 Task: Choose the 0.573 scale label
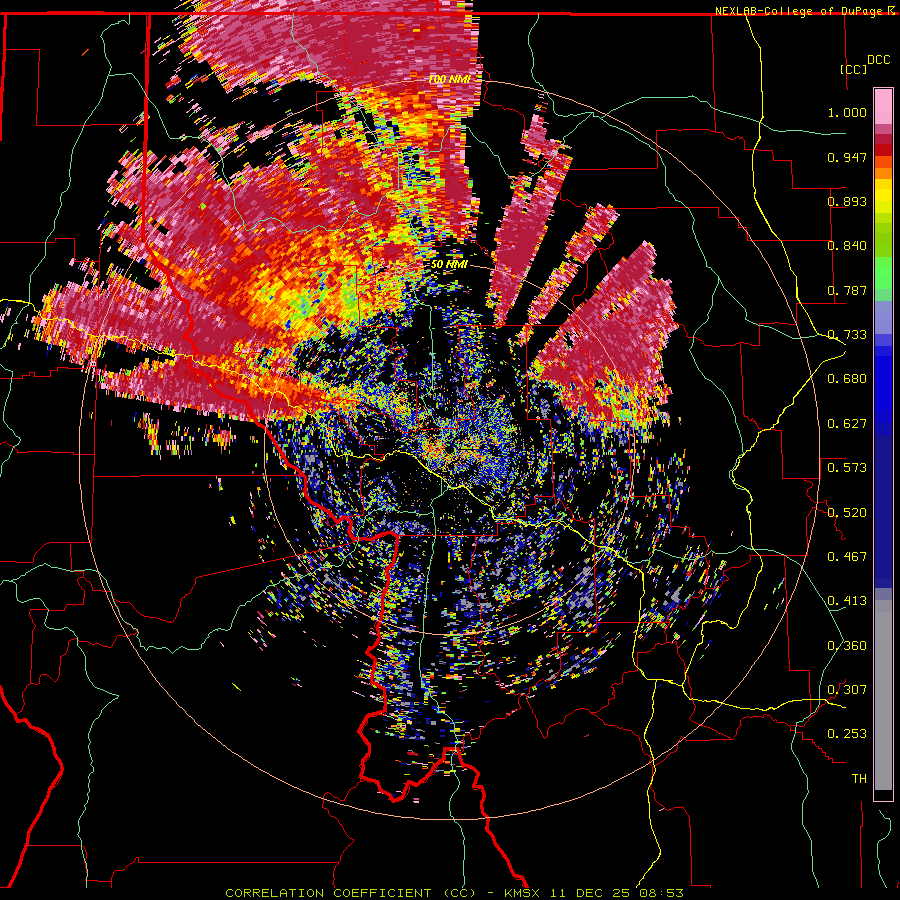coord(847,468)
